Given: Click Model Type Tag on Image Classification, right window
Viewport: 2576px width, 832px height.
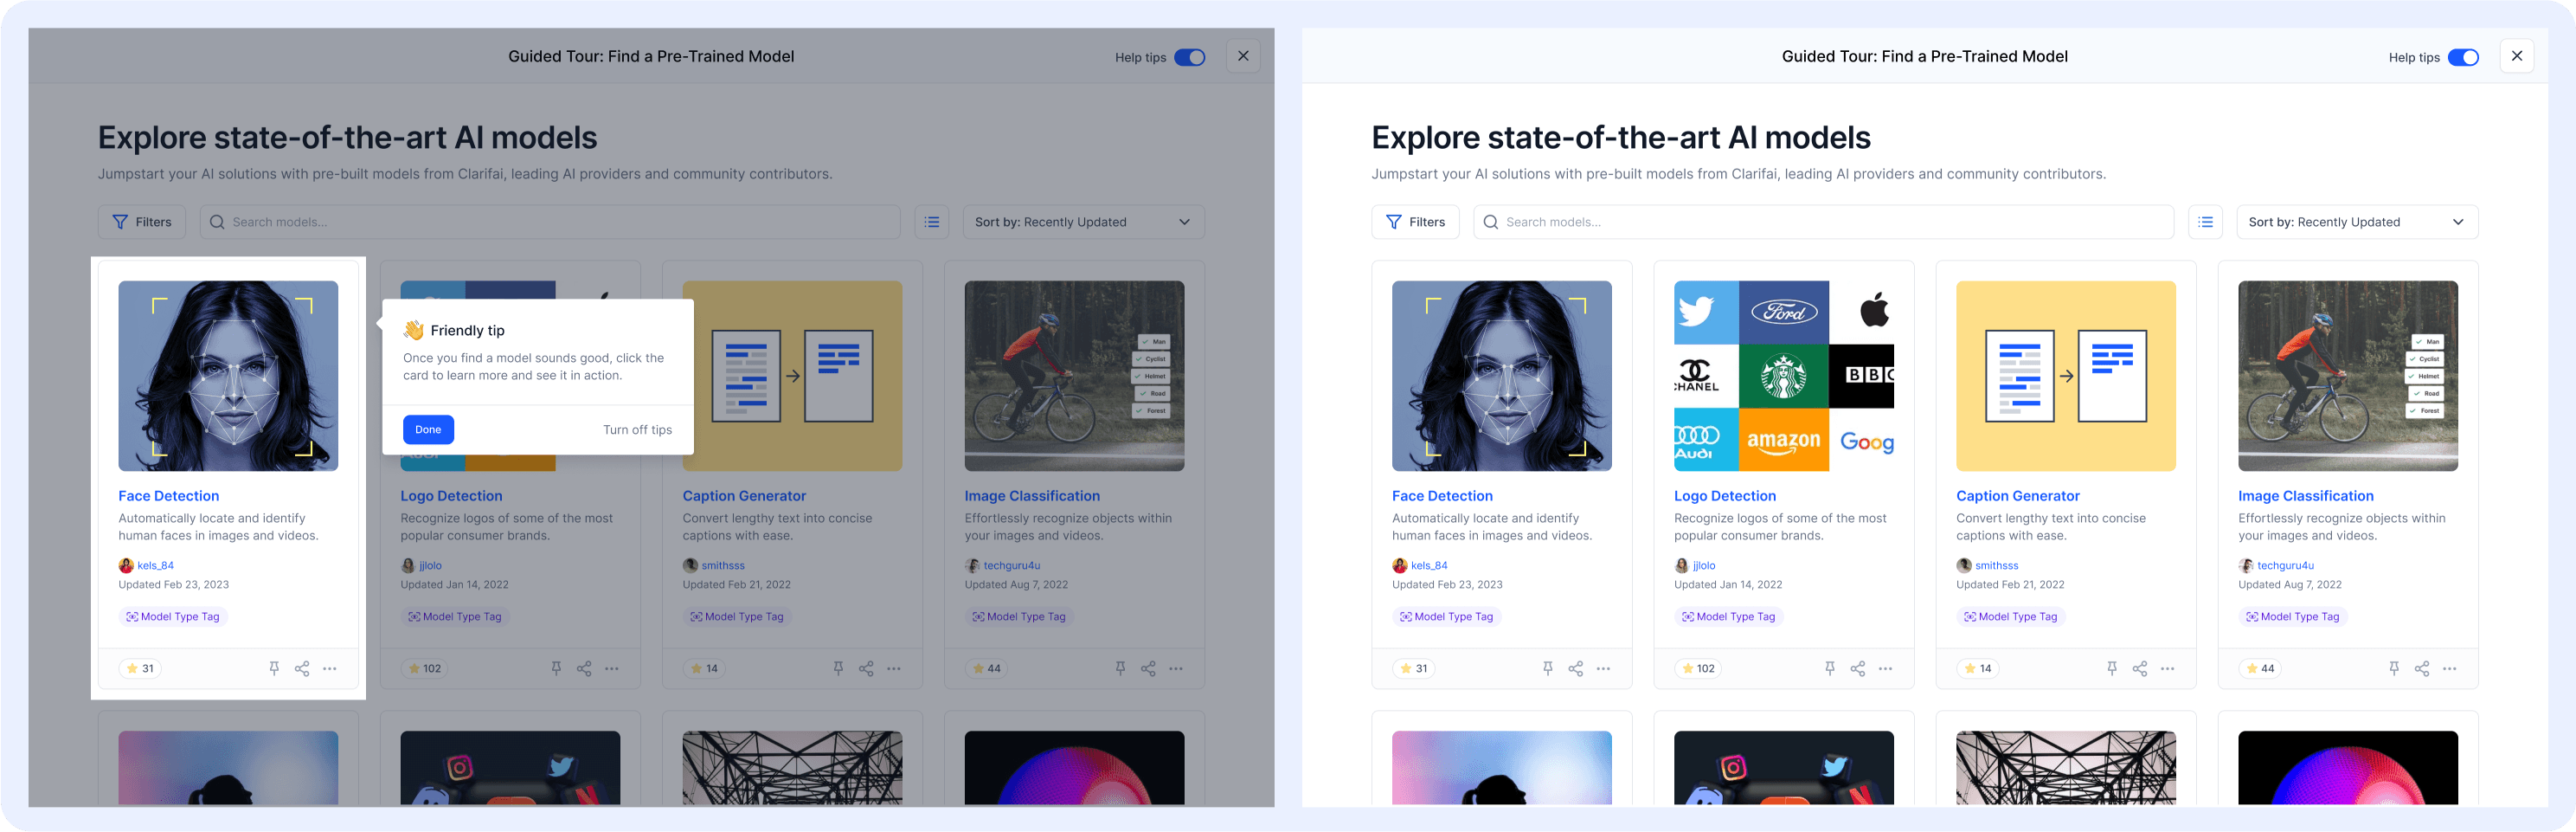Looking at the screenshot, I should click(2293, 617).
